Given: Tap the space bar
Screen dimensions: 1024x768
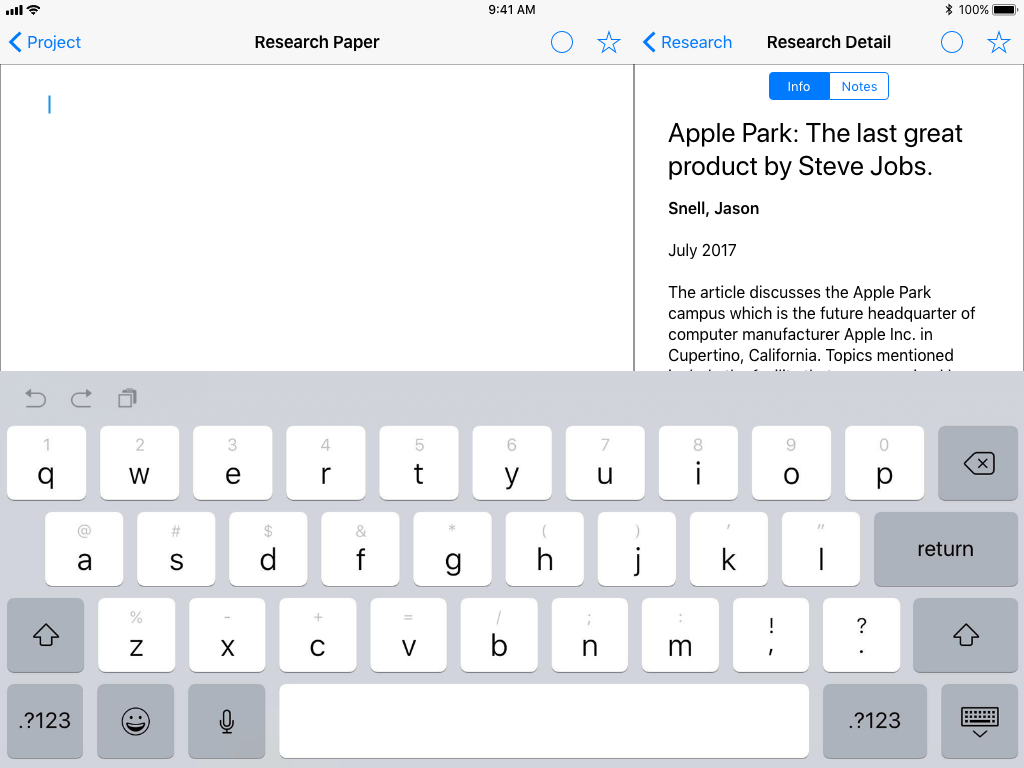Looking at the screenshot, I should pyautogui.click(x=544, y=721).
